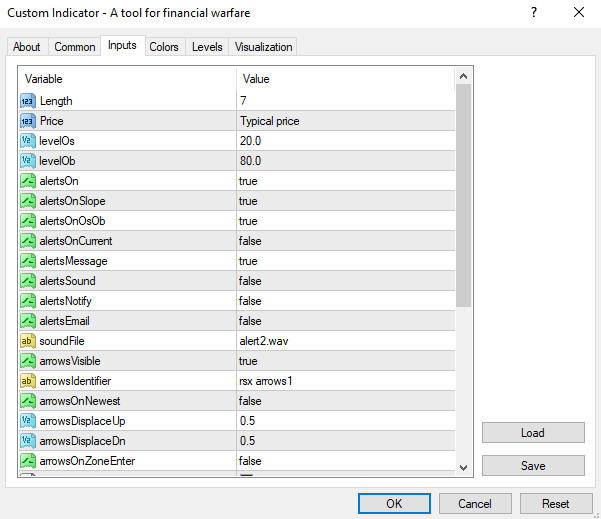
Task: Select the bool icon for alertsOnCurrent
Action: [x=28, y=241]
